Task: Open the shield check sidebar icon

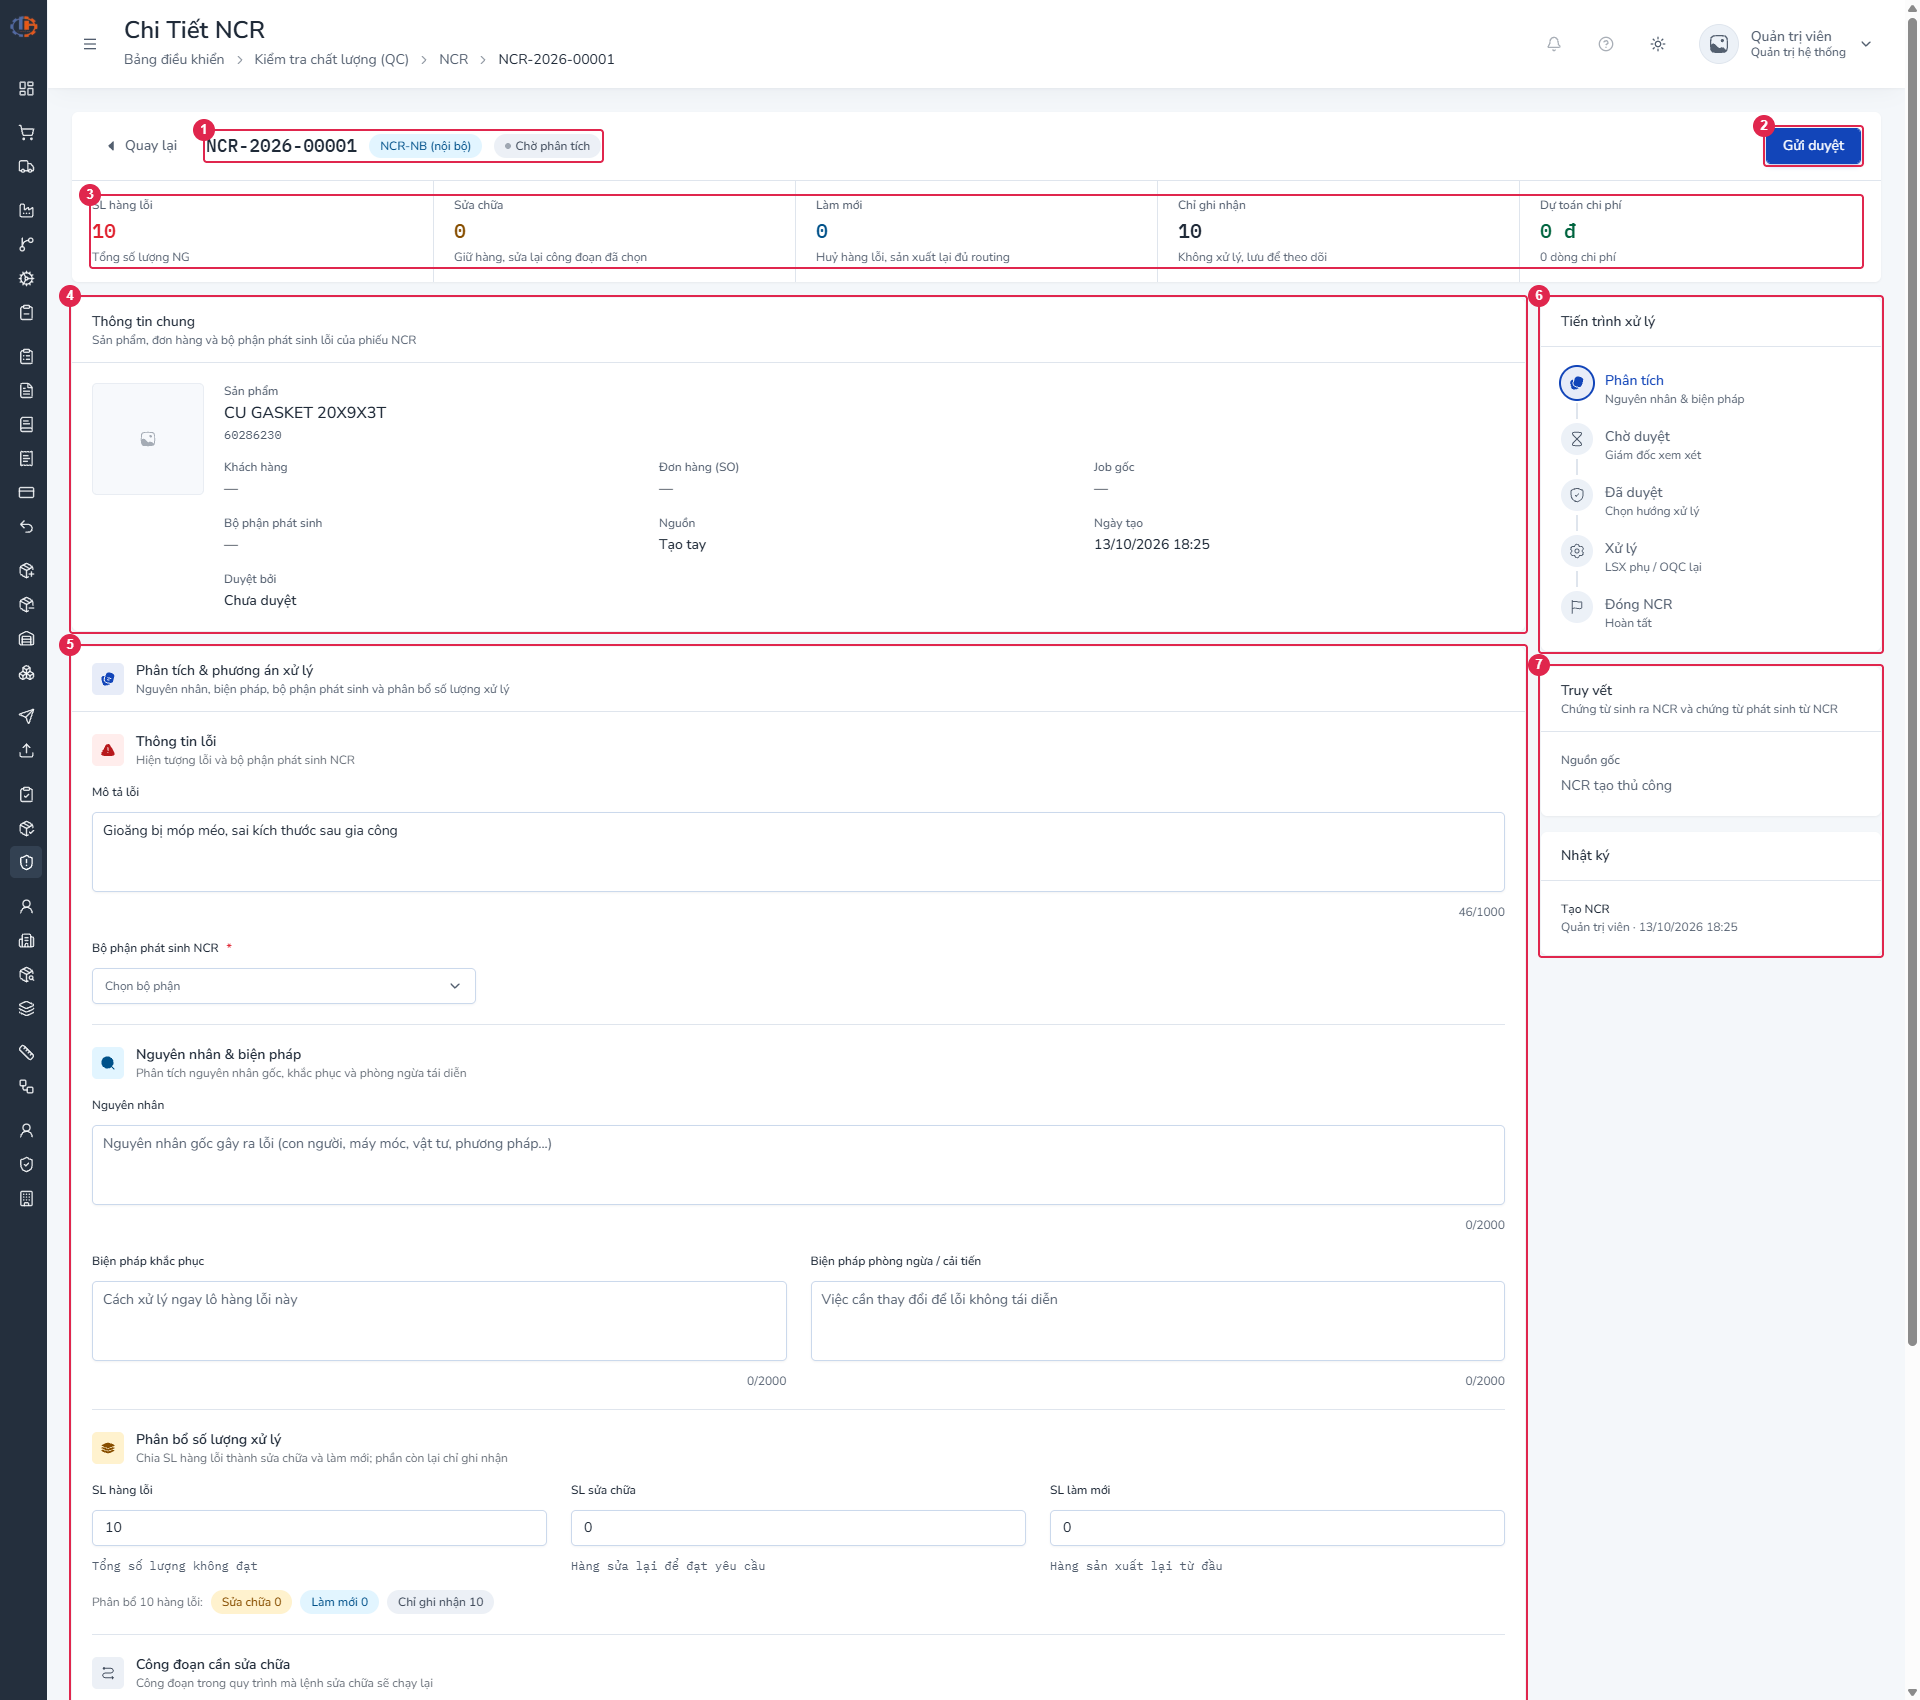Action: point(27,1164)
